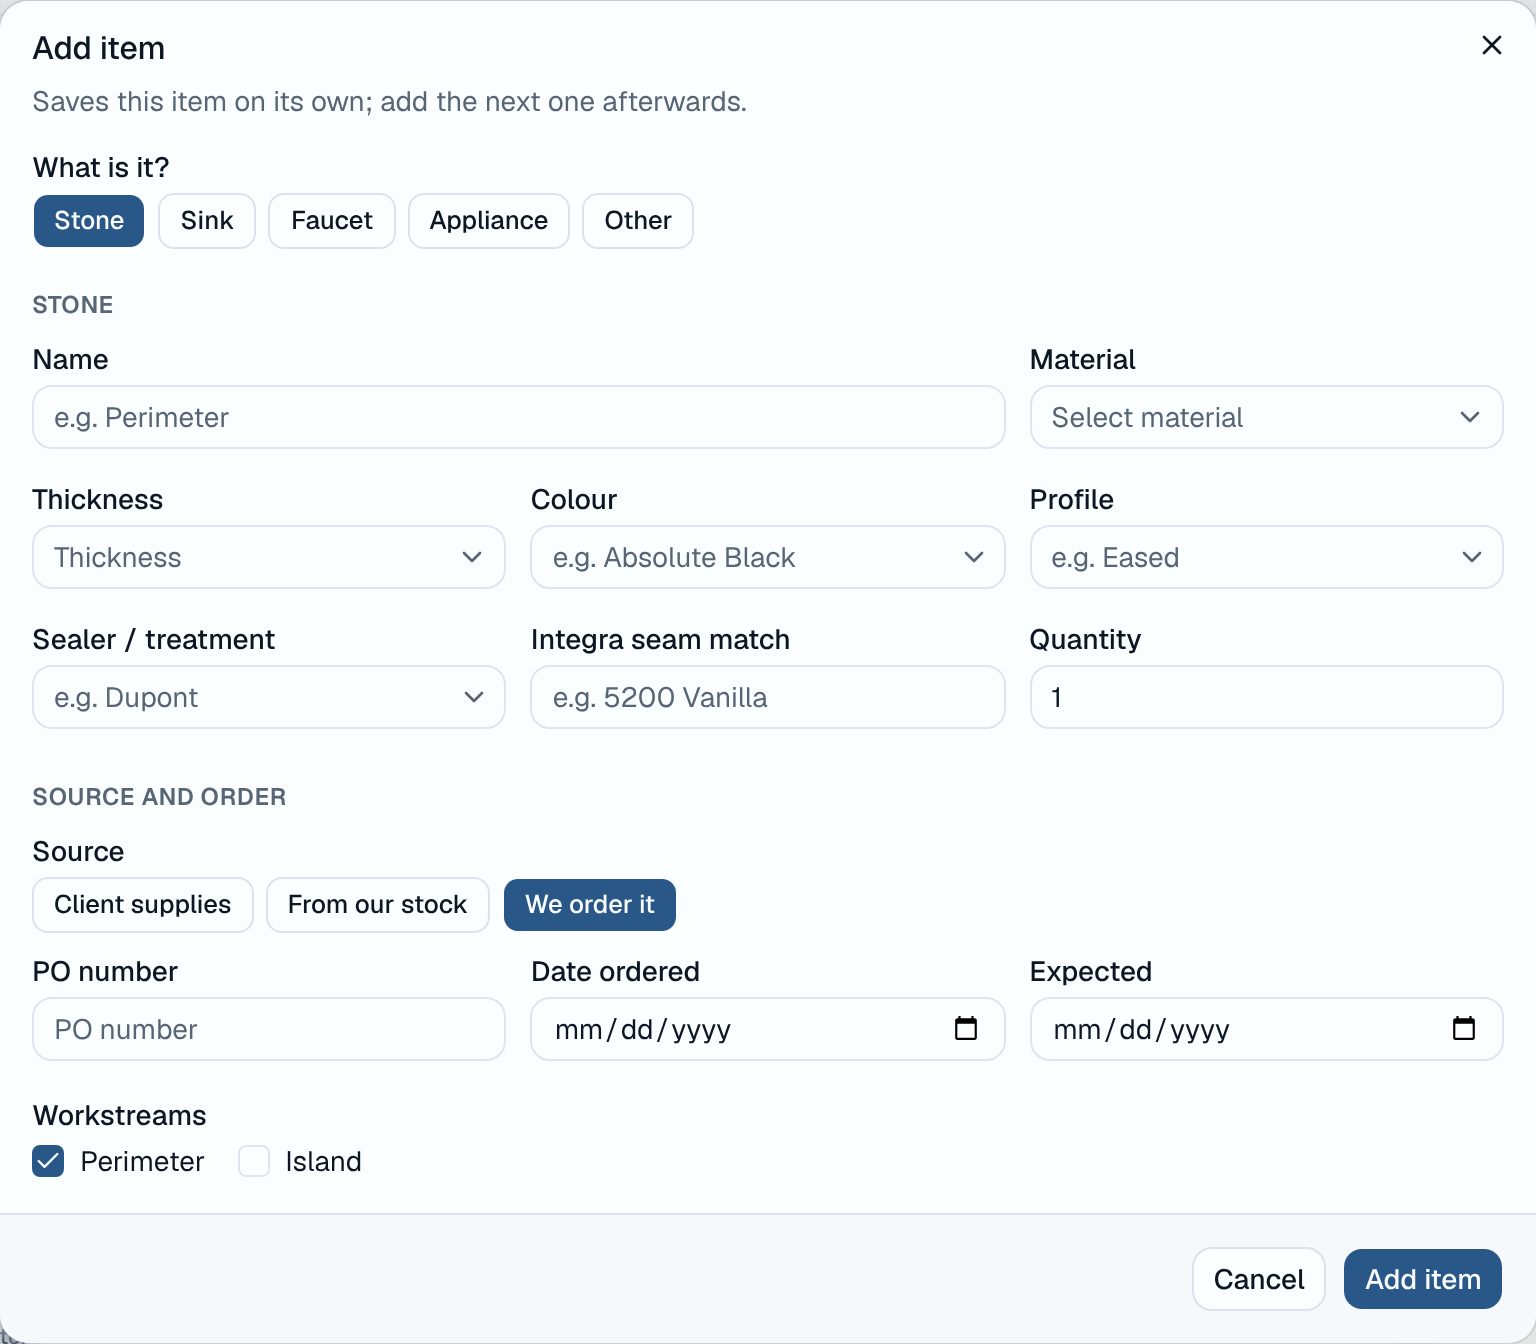This screenshot has width=1536, height=1344.
Task: Set source to We order it
Action: (x=590, y=905)
